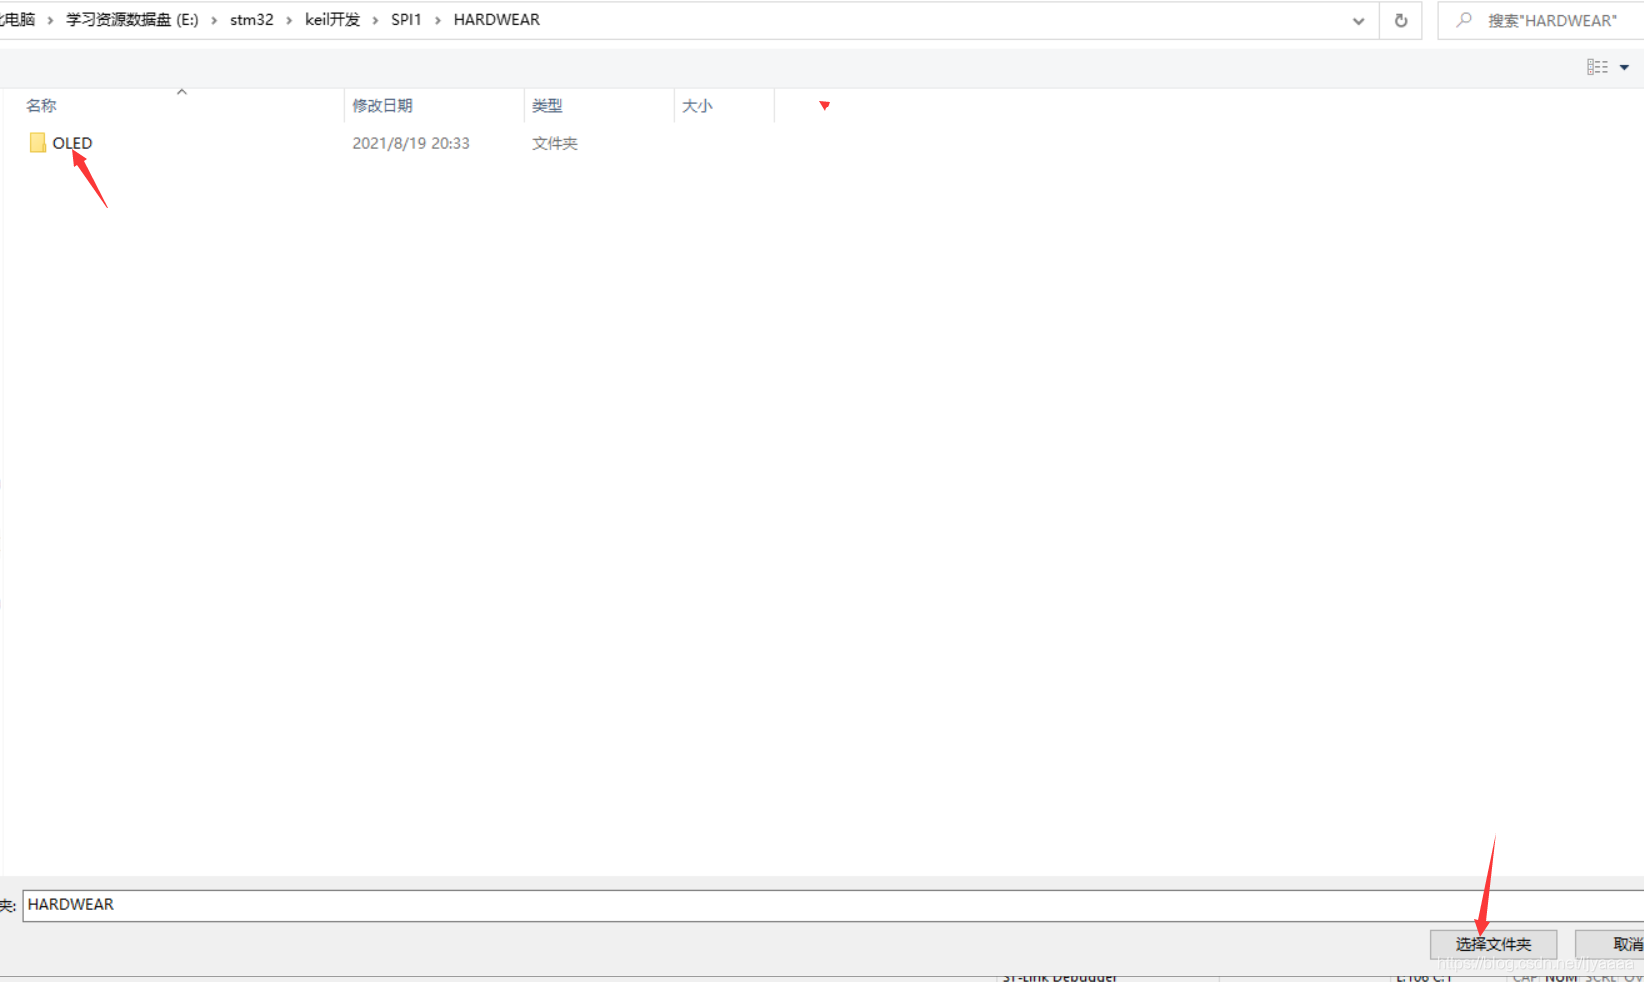Change the view layout icon

click(x=1597, y=67)
